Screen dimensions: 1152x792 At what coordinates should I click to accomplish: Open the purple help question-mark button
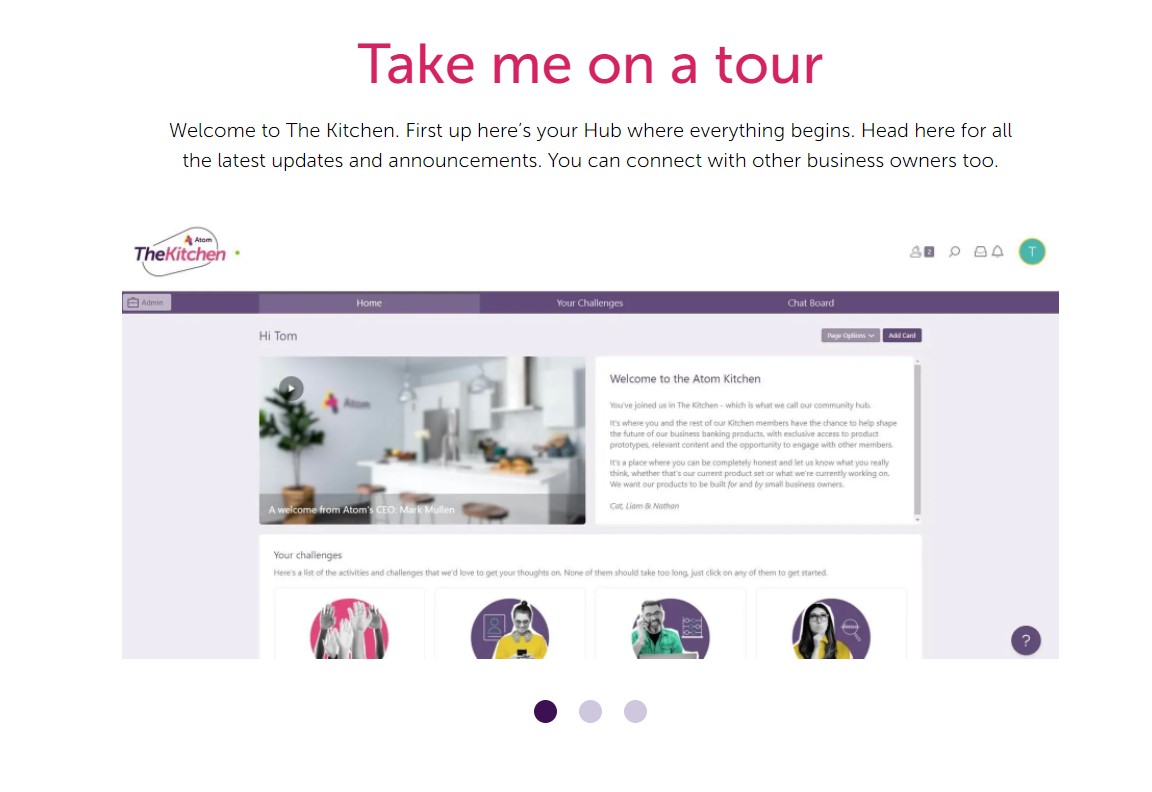click(x=1026, y=641)
